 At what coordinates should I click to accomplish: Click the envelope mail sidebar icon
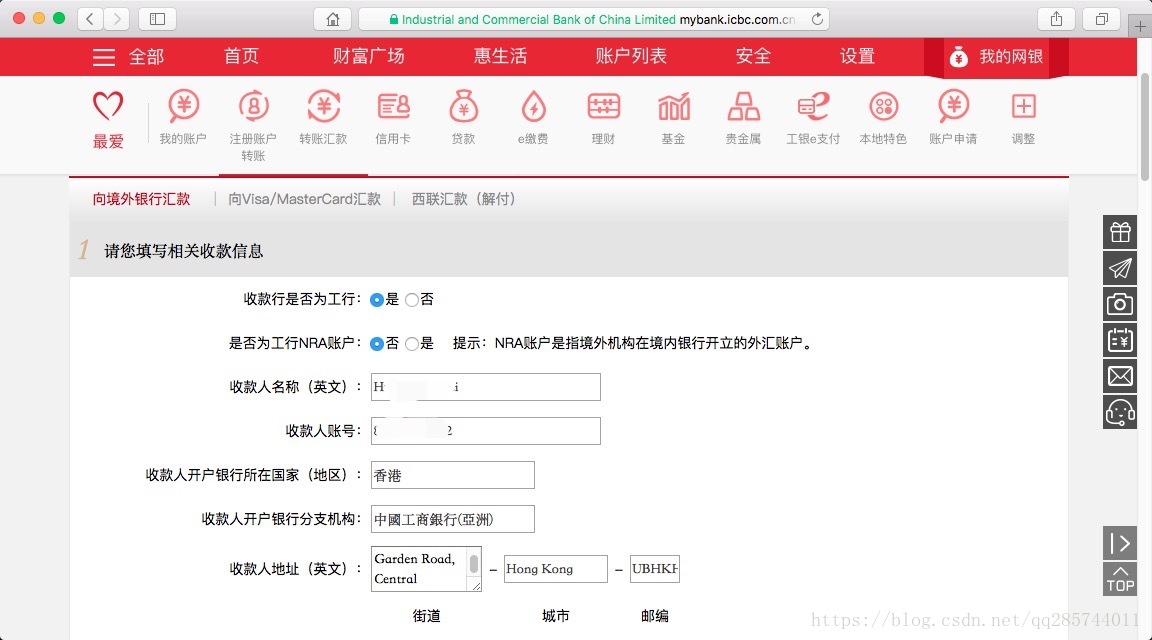1120,376
